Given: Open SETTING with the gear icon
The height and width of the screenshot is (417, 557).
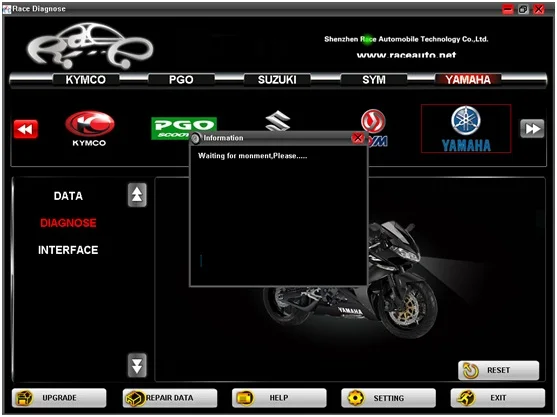Looking at the screenshot, I should pyautogui.click(x=389, y=398).
